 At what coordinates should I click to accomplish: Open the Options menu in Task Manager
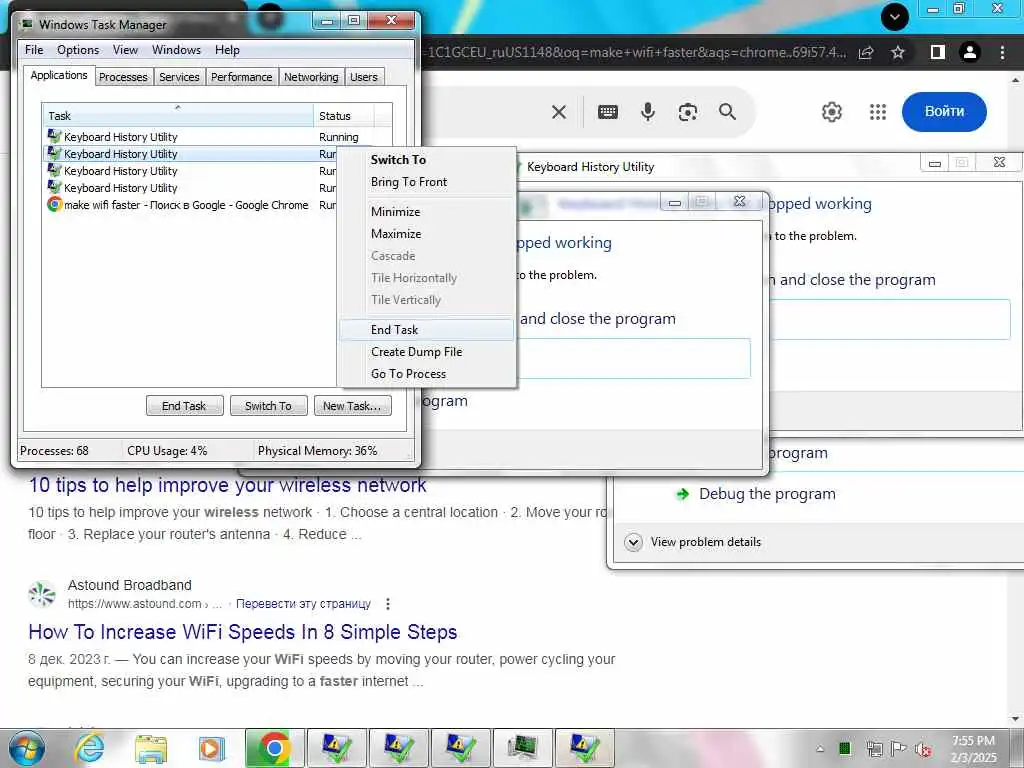(x=78, y=50)
